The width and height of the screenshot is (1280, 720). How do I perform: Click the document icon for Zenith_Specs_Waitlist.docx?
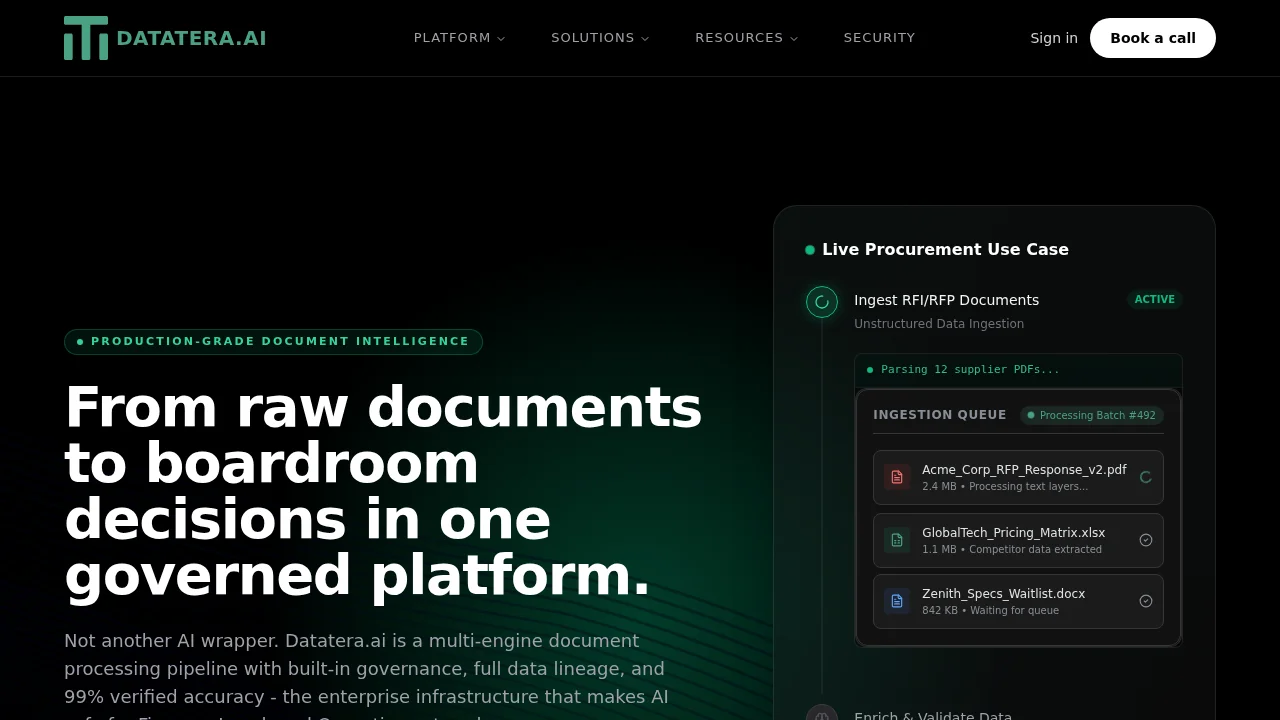pos(896,601)
